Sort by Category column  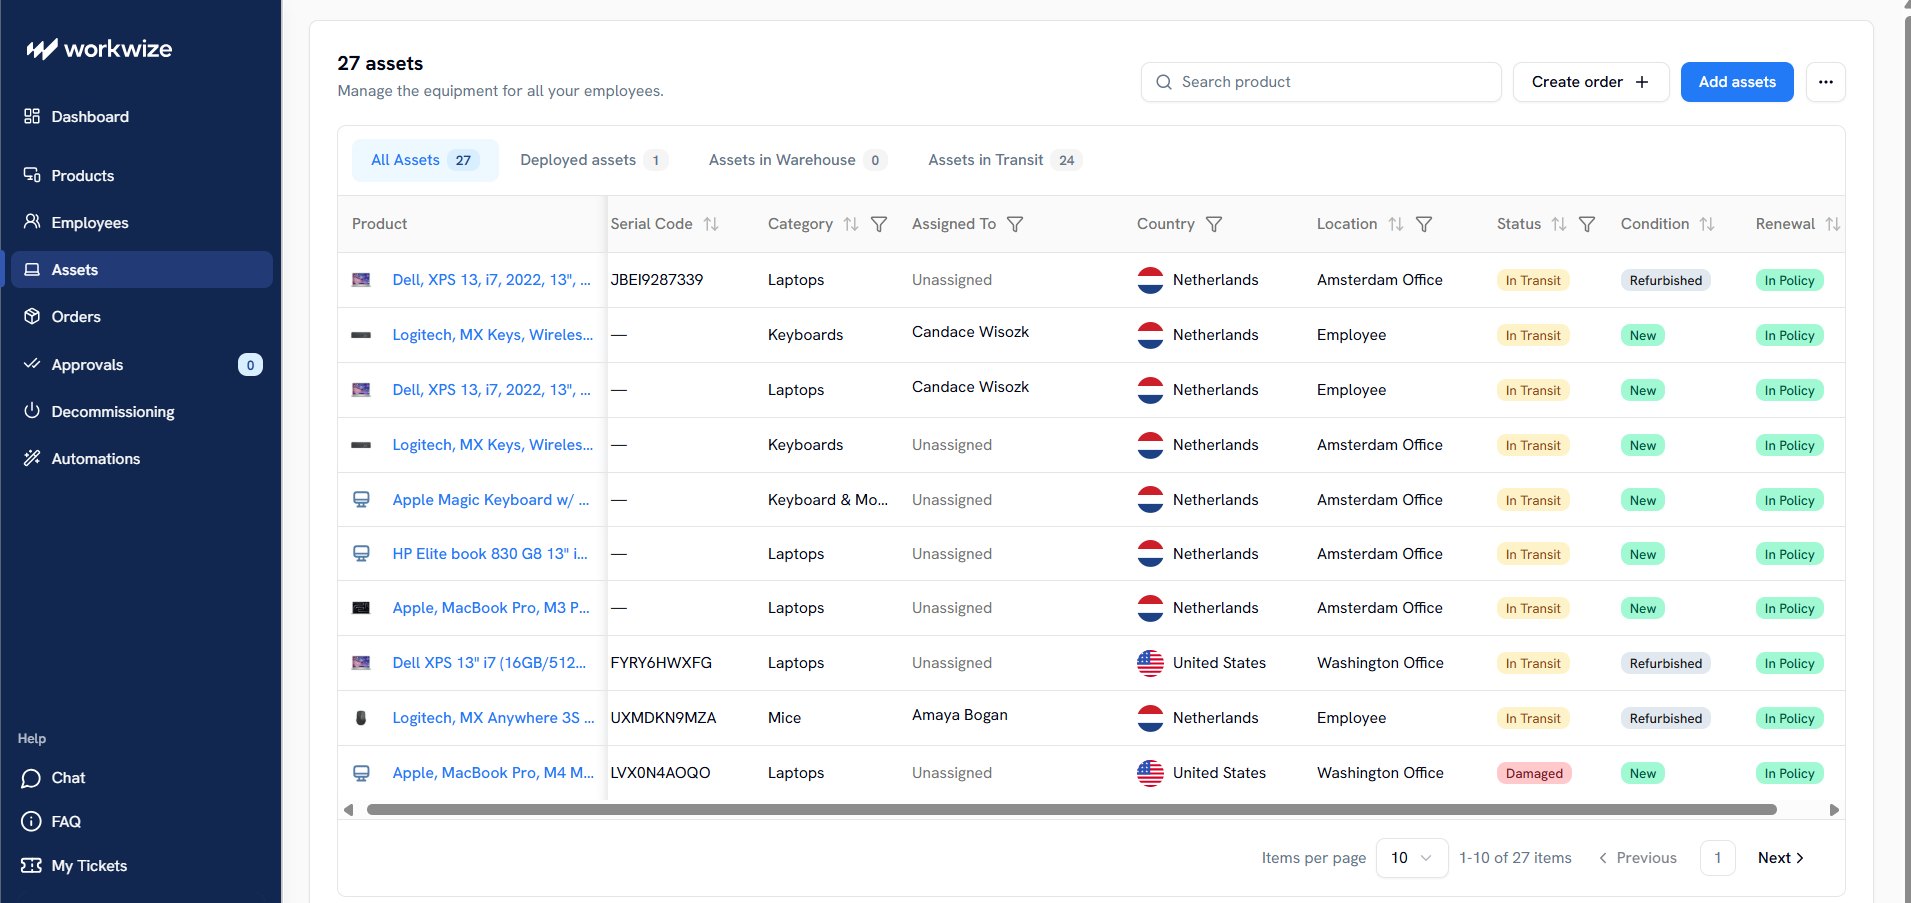pyautogui.click(x=851, y=224)
